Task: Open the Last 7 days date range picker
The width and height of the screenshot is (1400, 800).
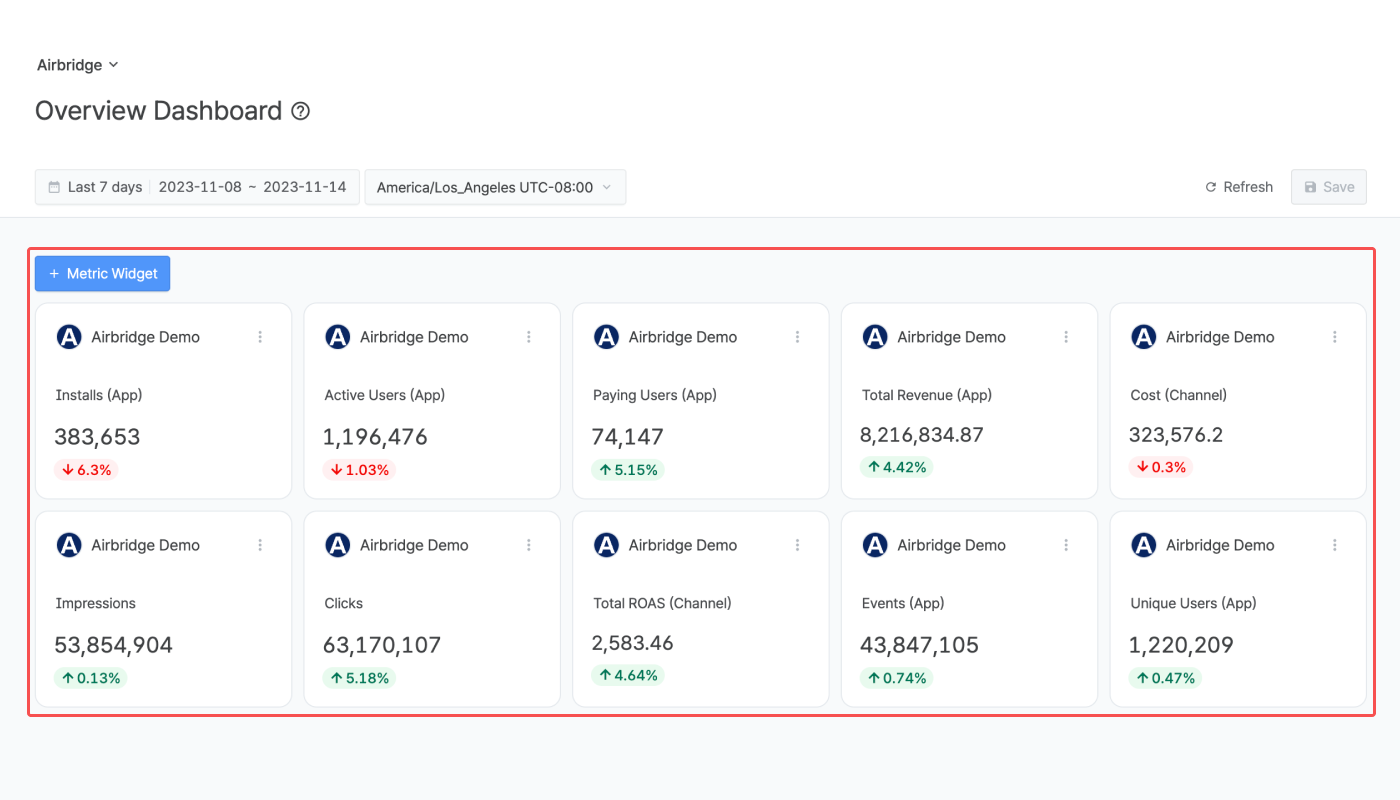Action: (197, 187)
